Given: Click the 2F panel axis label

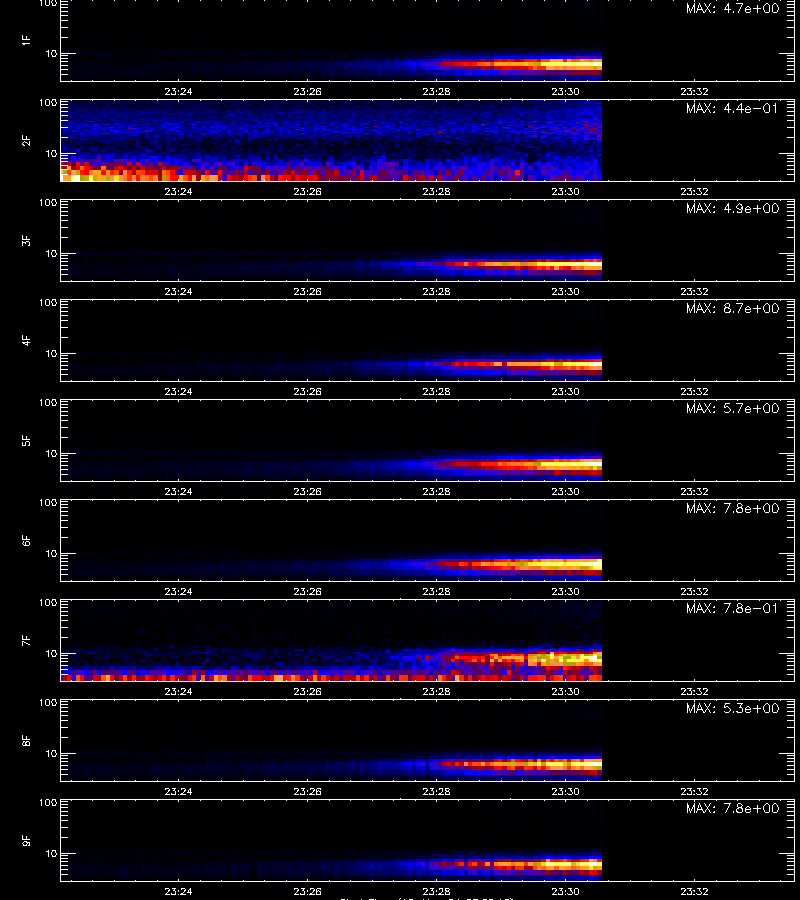Looking at the screenshot, I should click(26, 141).
